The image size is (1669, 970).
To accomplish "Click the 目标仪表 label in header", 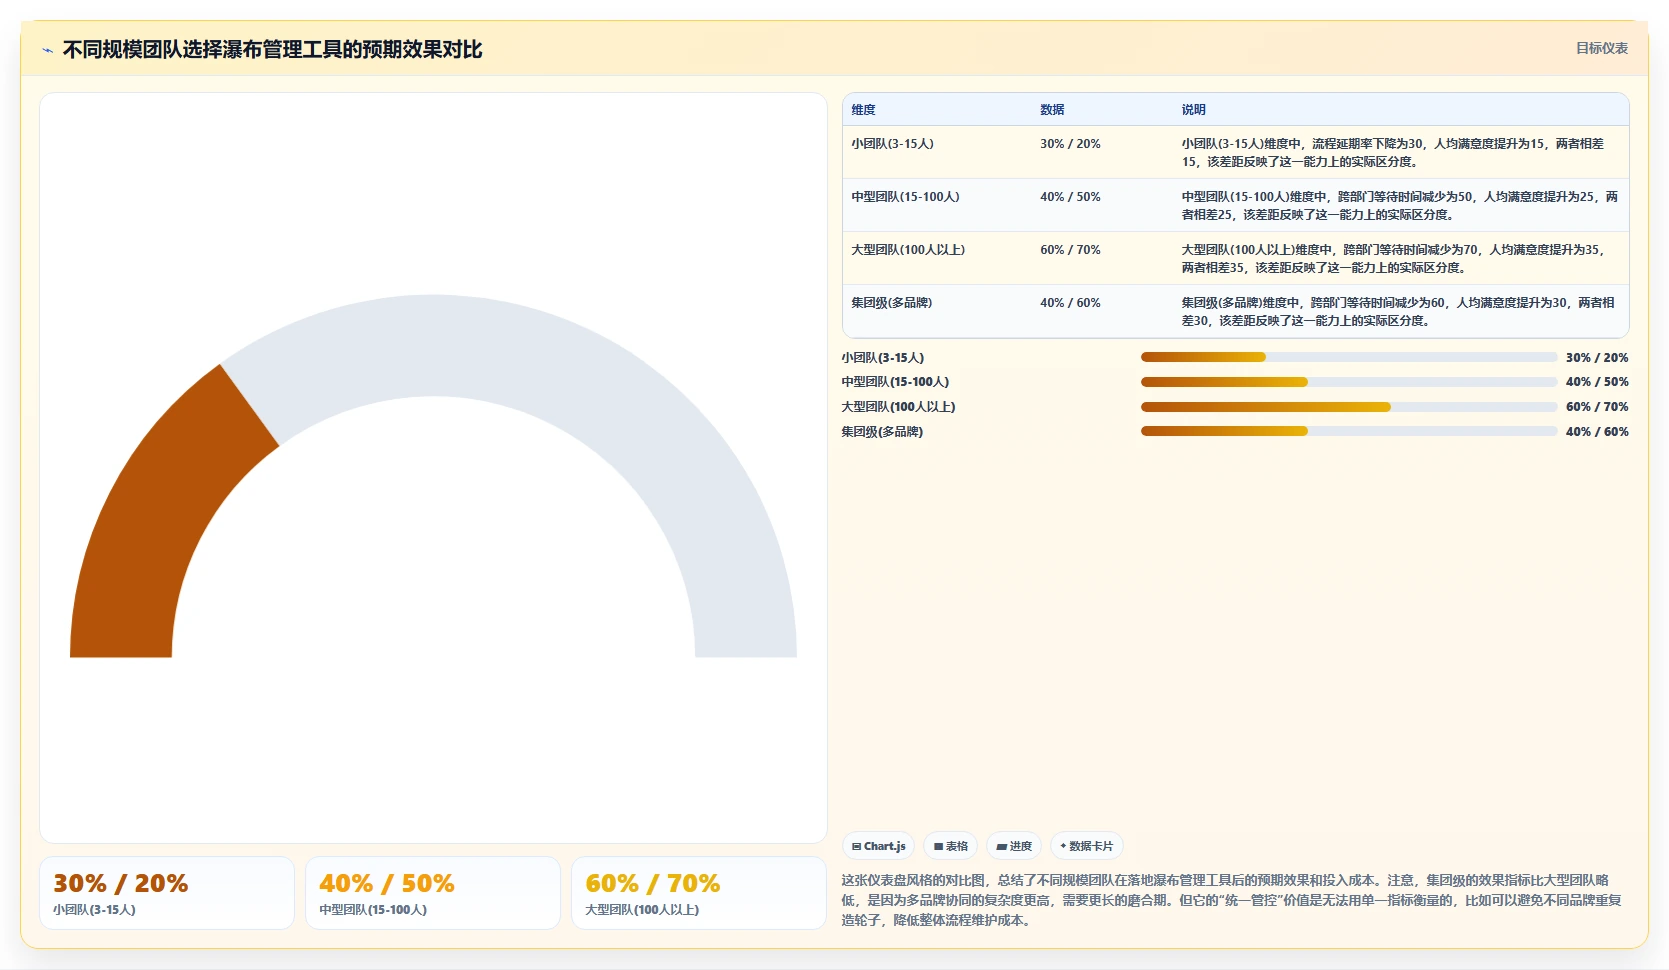I will tap(1601, 48).
